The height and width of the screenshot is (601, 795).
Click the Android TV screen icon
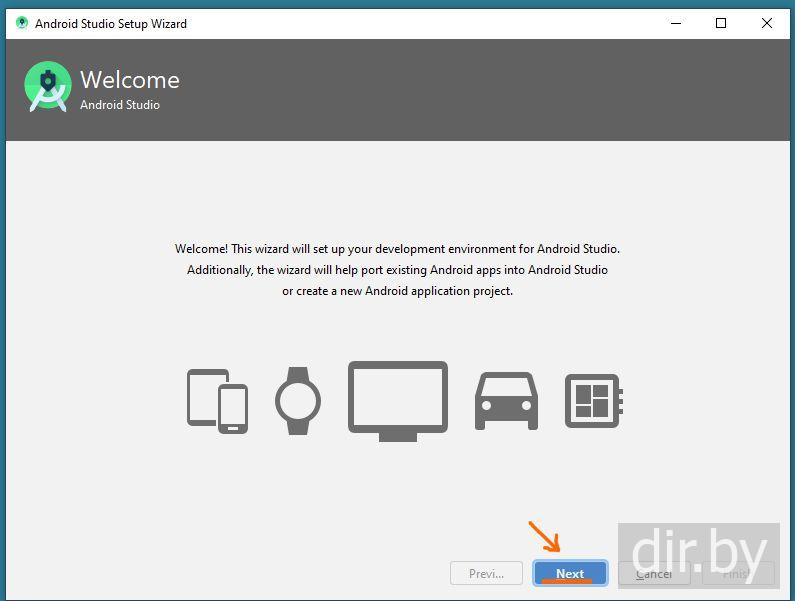[397, 400]
